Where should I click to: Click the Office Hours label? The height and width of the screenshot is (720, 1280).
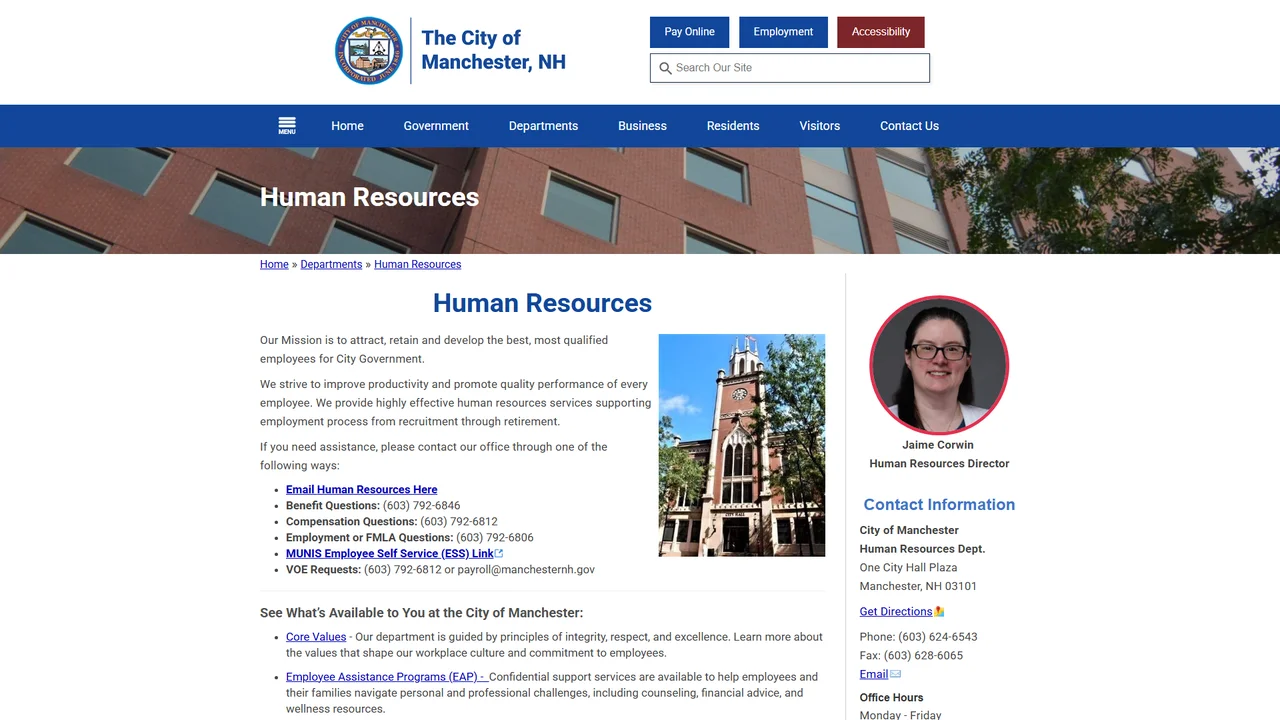point(891,698)
